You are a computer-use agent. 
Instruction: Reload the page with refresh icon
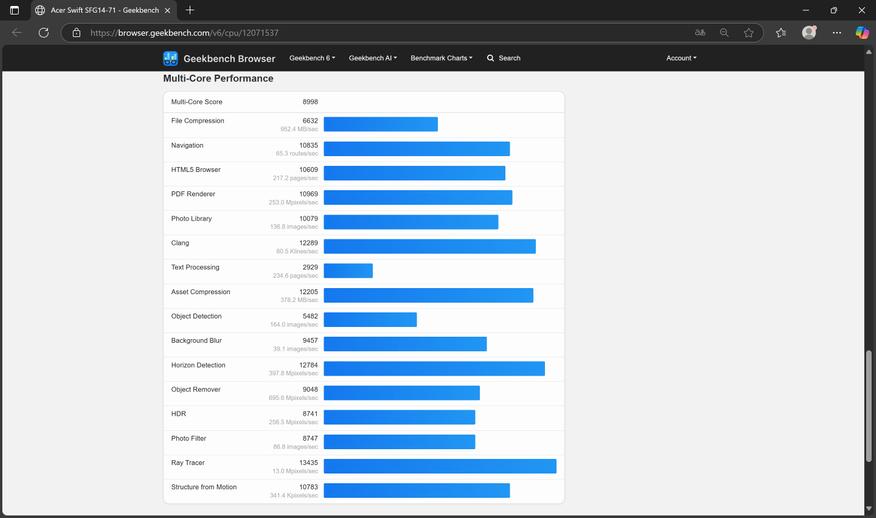coord(44,32)
